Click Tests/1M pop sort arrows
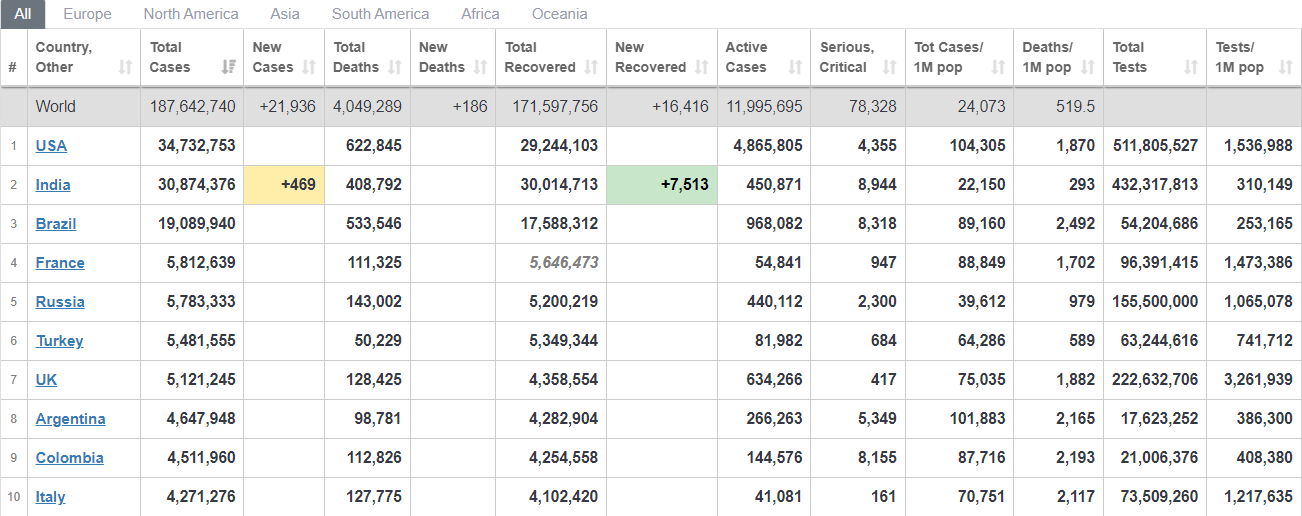This screenshot has width=1302, height=516. pyautogui.click(x=1284, y=68)
